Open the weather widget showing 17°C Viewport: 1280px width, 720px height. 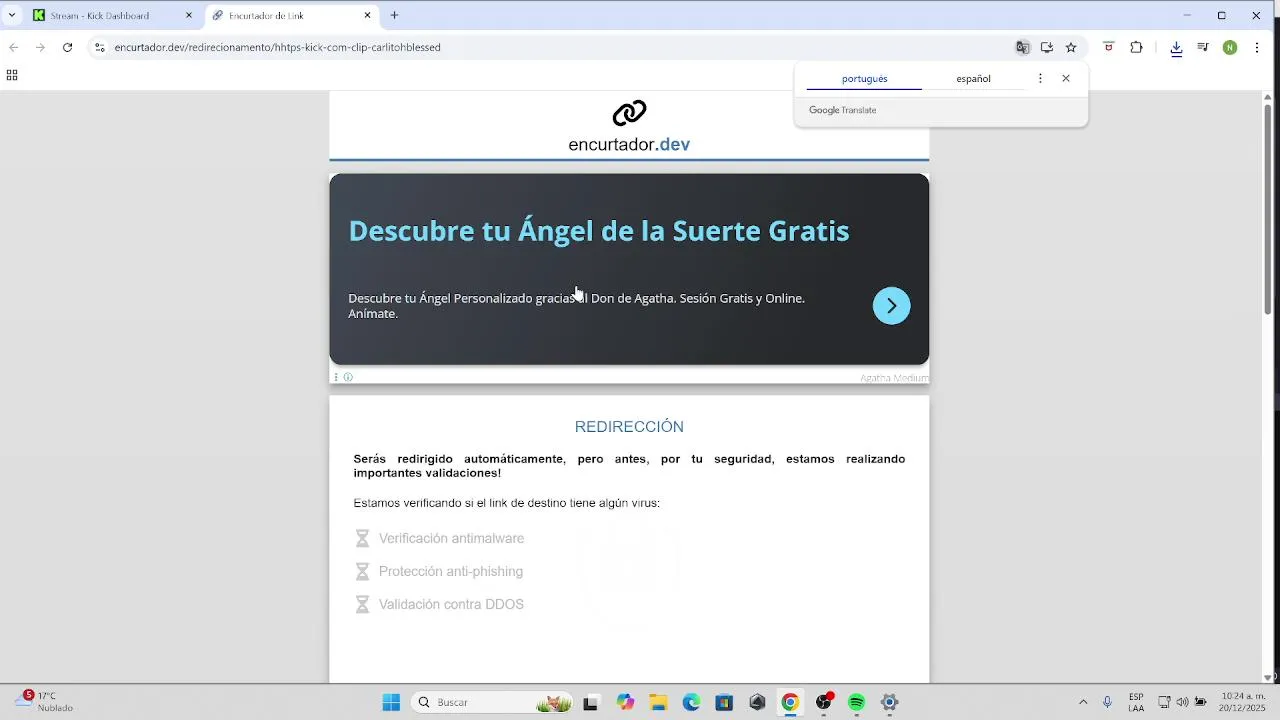[44, 701]
